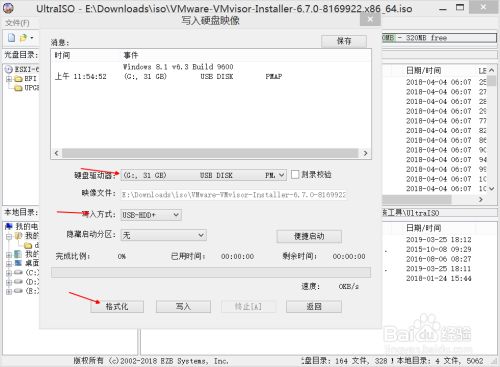
Task: Click the 映像文件 path field
Action: click(x=233, y=195)
